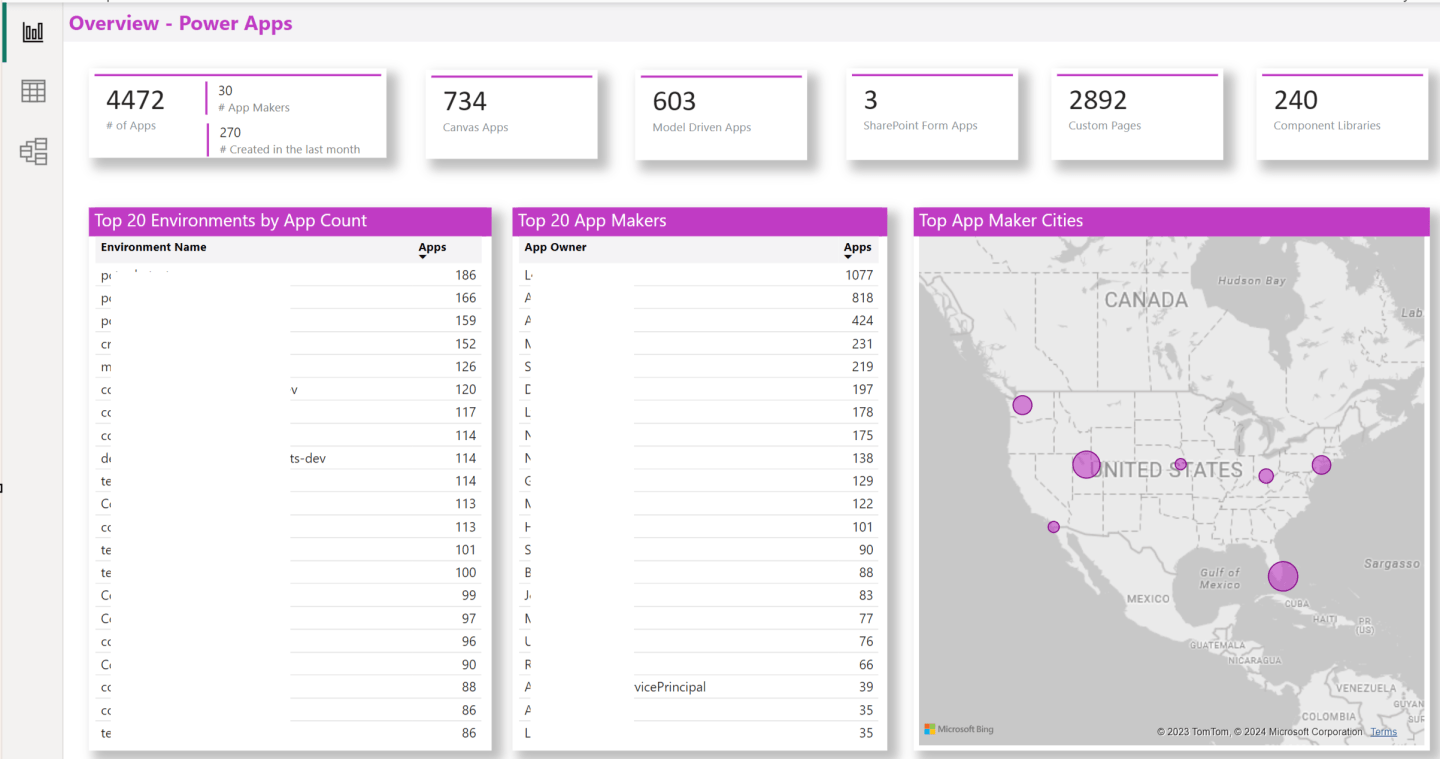Select the 2892 Custom Pages card
This screenshot has height=759, width=1440.
point(1137,115)
